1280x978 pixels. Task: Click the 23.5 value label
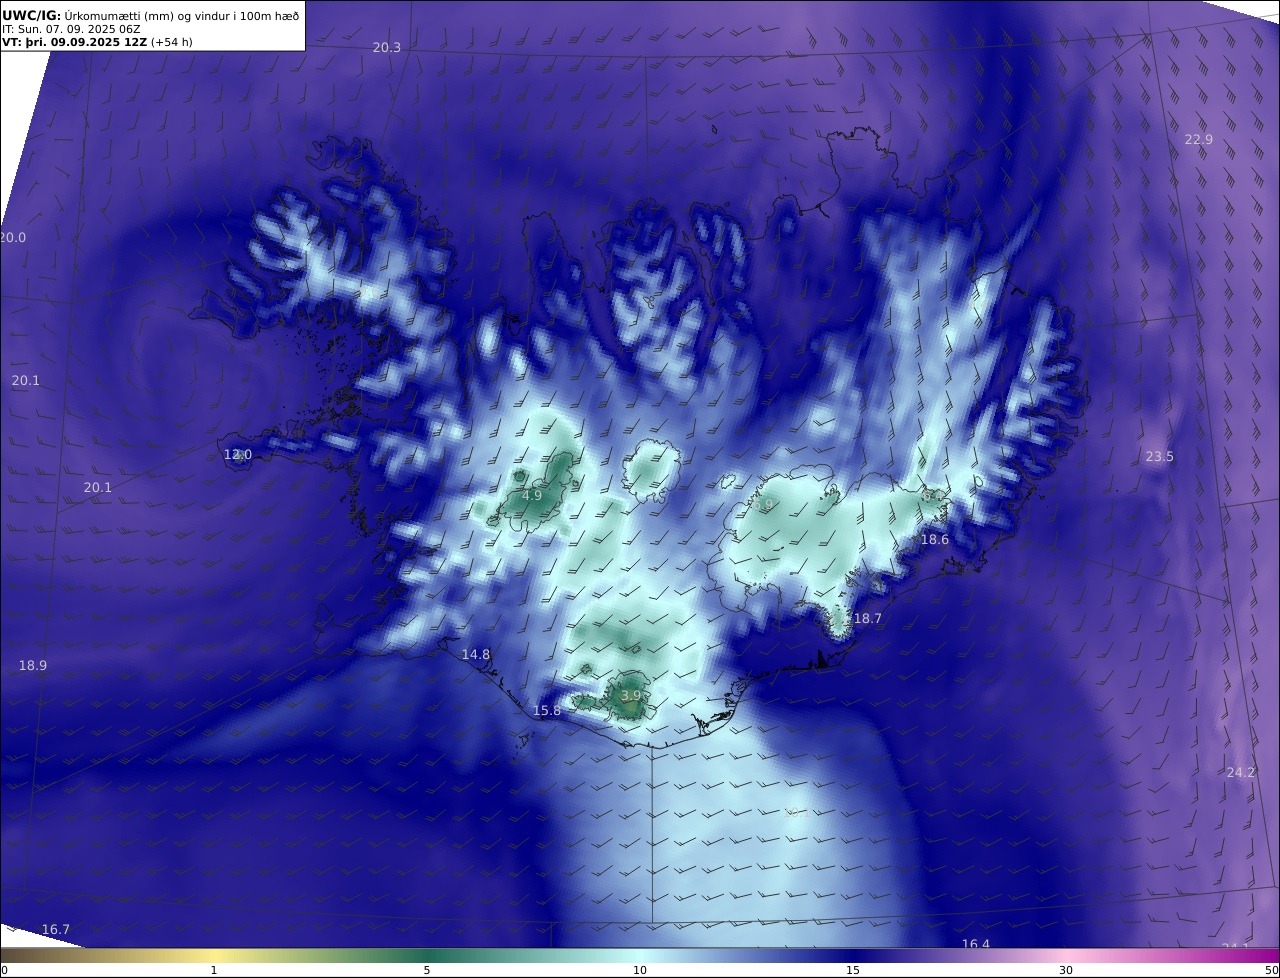point(1159,457)
